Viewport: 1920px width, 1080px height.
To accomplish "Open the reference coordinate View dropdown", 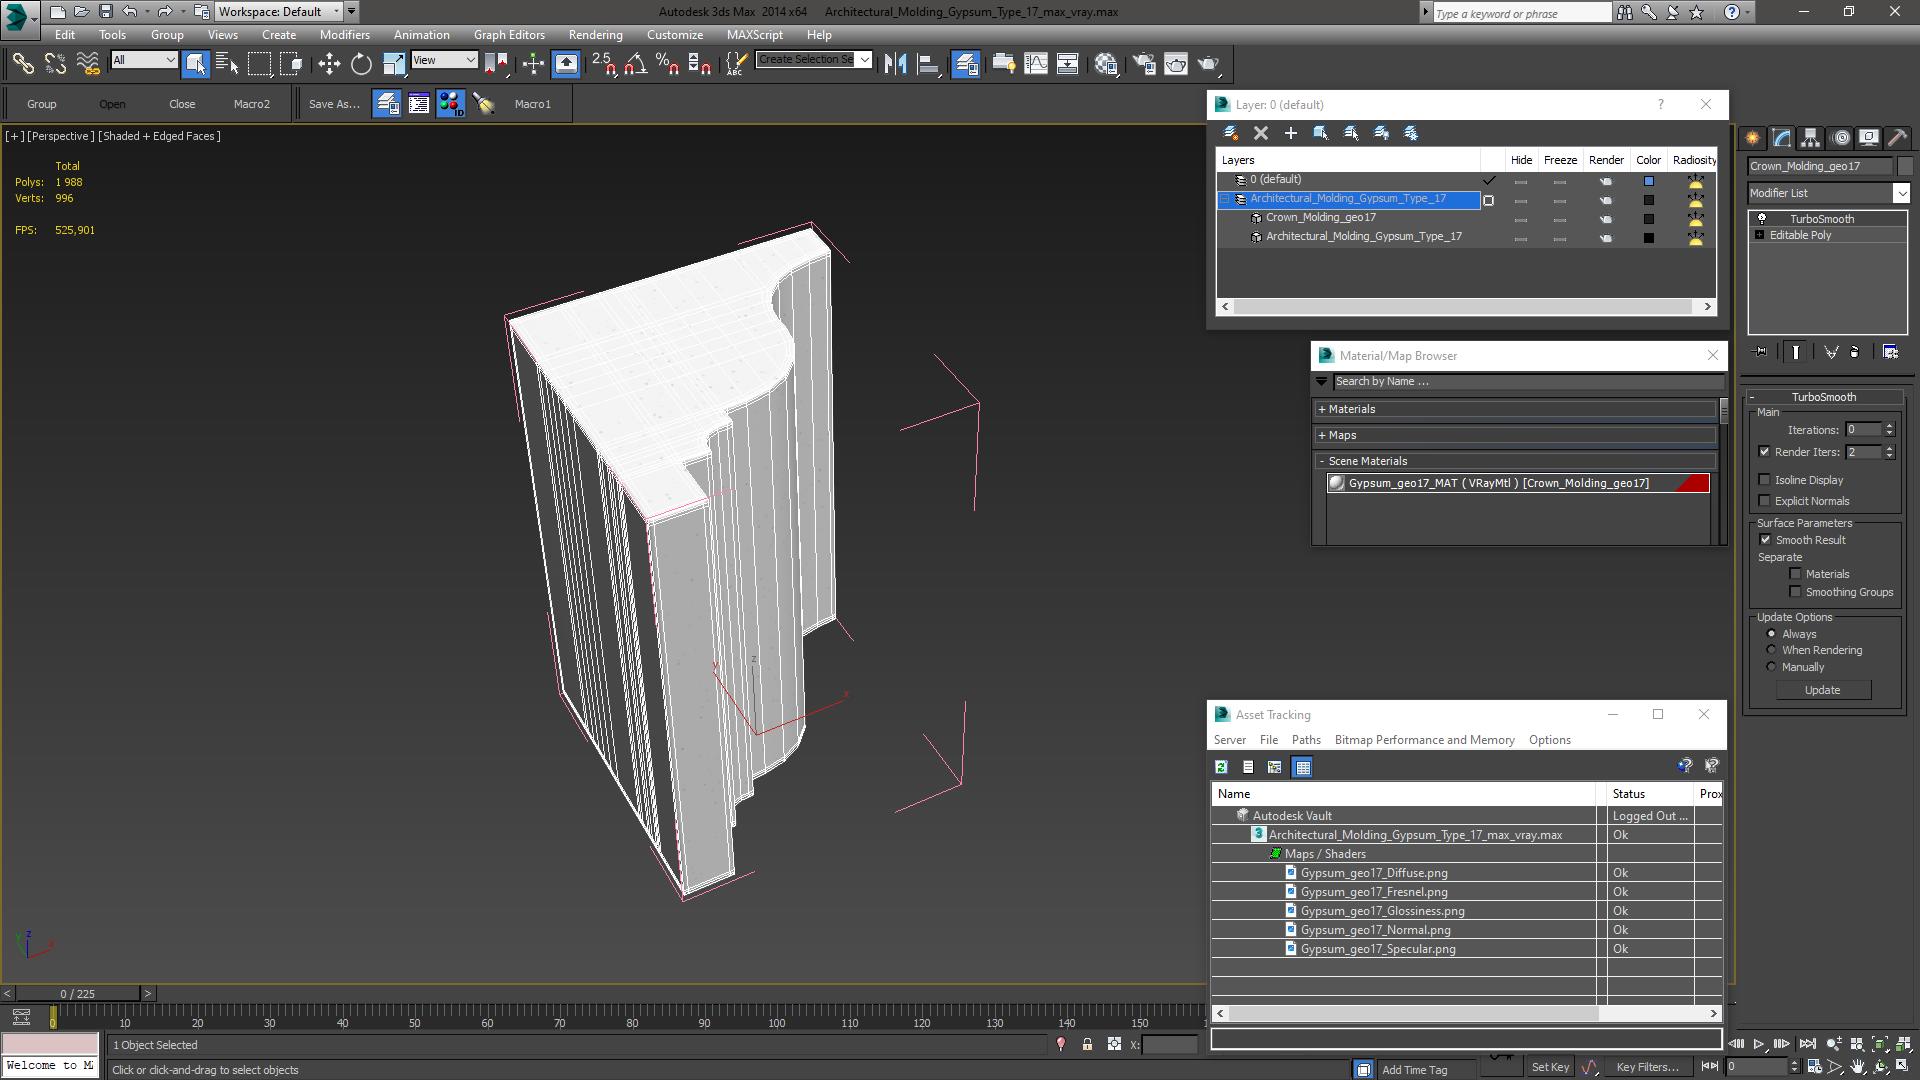I will pyautogui.click(x=444, y=60).
